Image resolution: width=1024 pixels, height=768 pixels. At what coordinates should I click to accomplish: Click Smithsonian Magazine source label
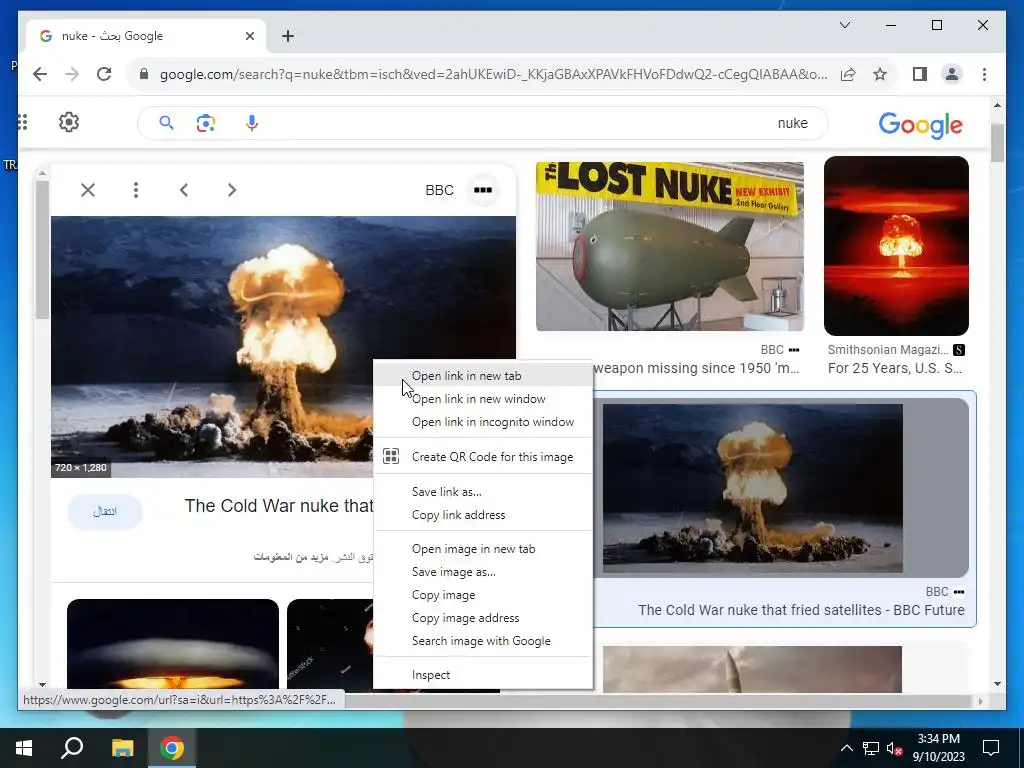(888, 350)
